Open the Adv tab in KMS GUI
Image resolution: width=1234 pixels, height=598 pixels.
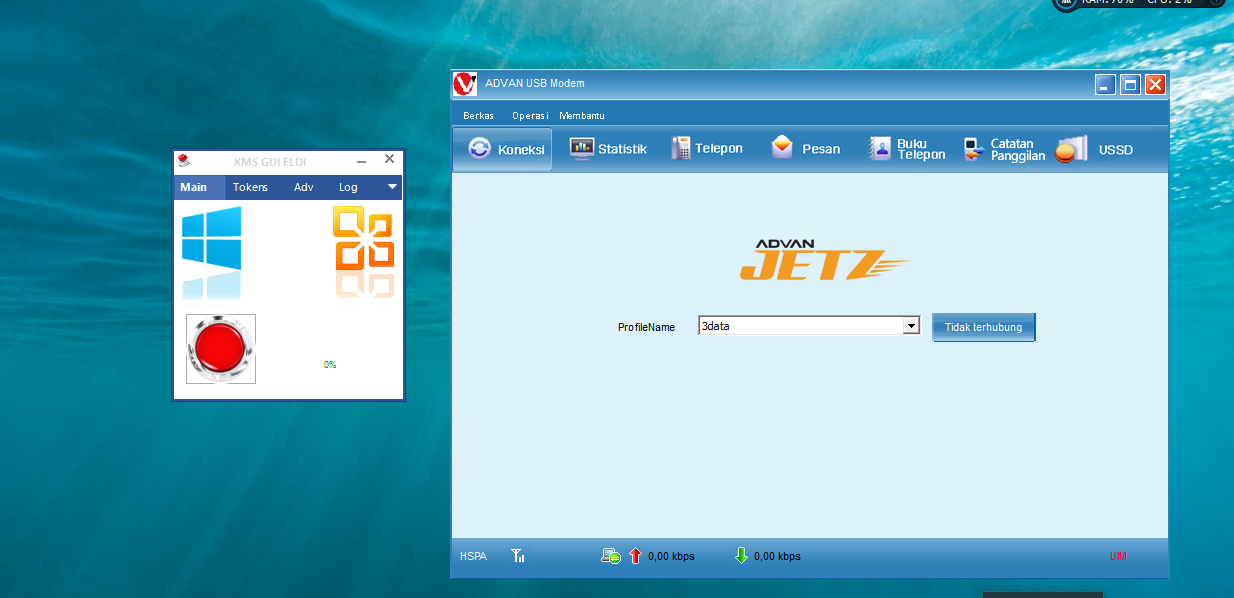coord(304,187)
